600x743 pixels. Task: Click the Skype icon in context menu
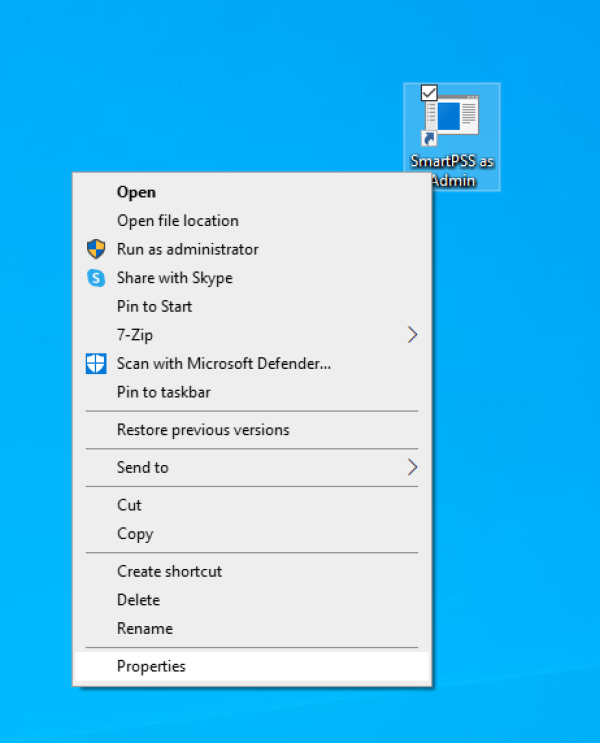click(96, 278)
